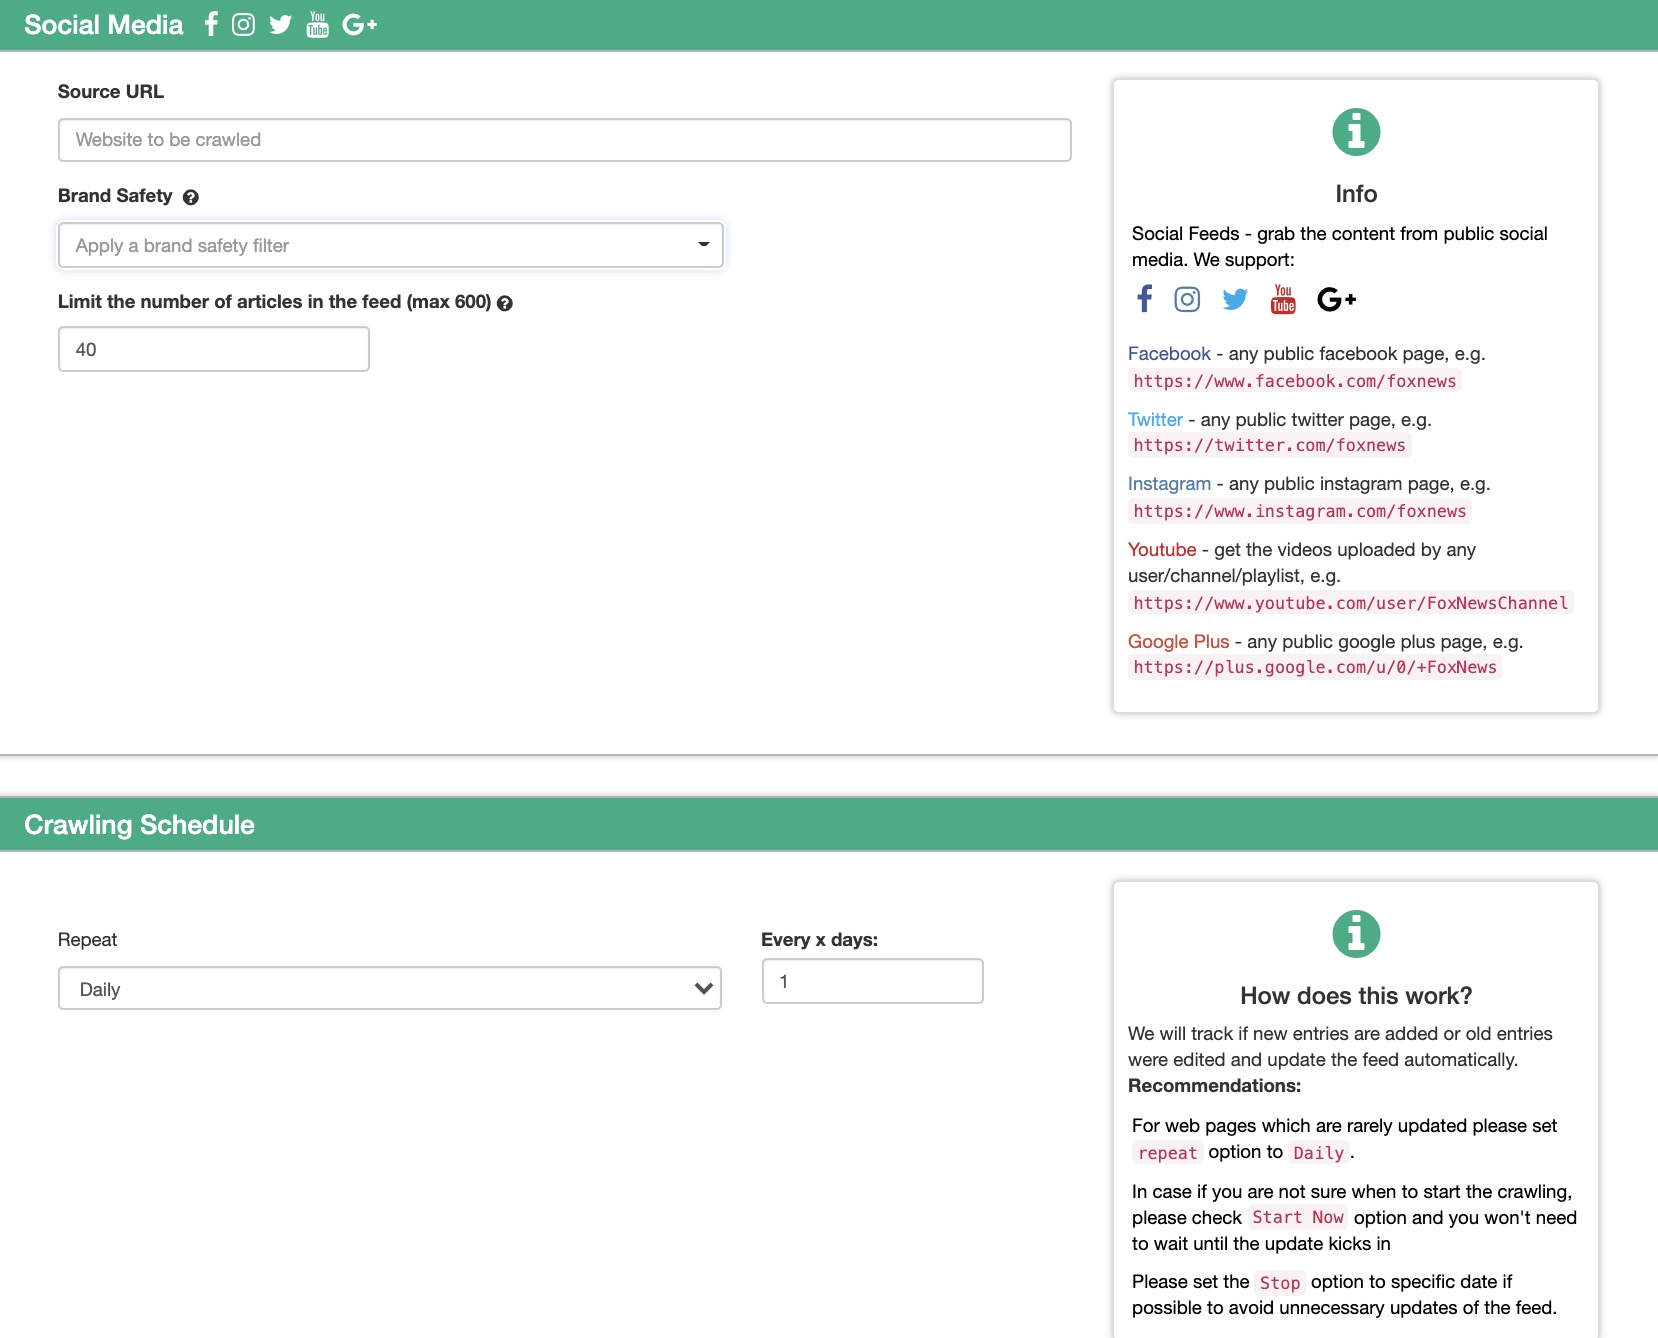Click the 'Daily' code label in recommendations
This screenshot has width=1658, height=1338.
tap(1318, 1153)
